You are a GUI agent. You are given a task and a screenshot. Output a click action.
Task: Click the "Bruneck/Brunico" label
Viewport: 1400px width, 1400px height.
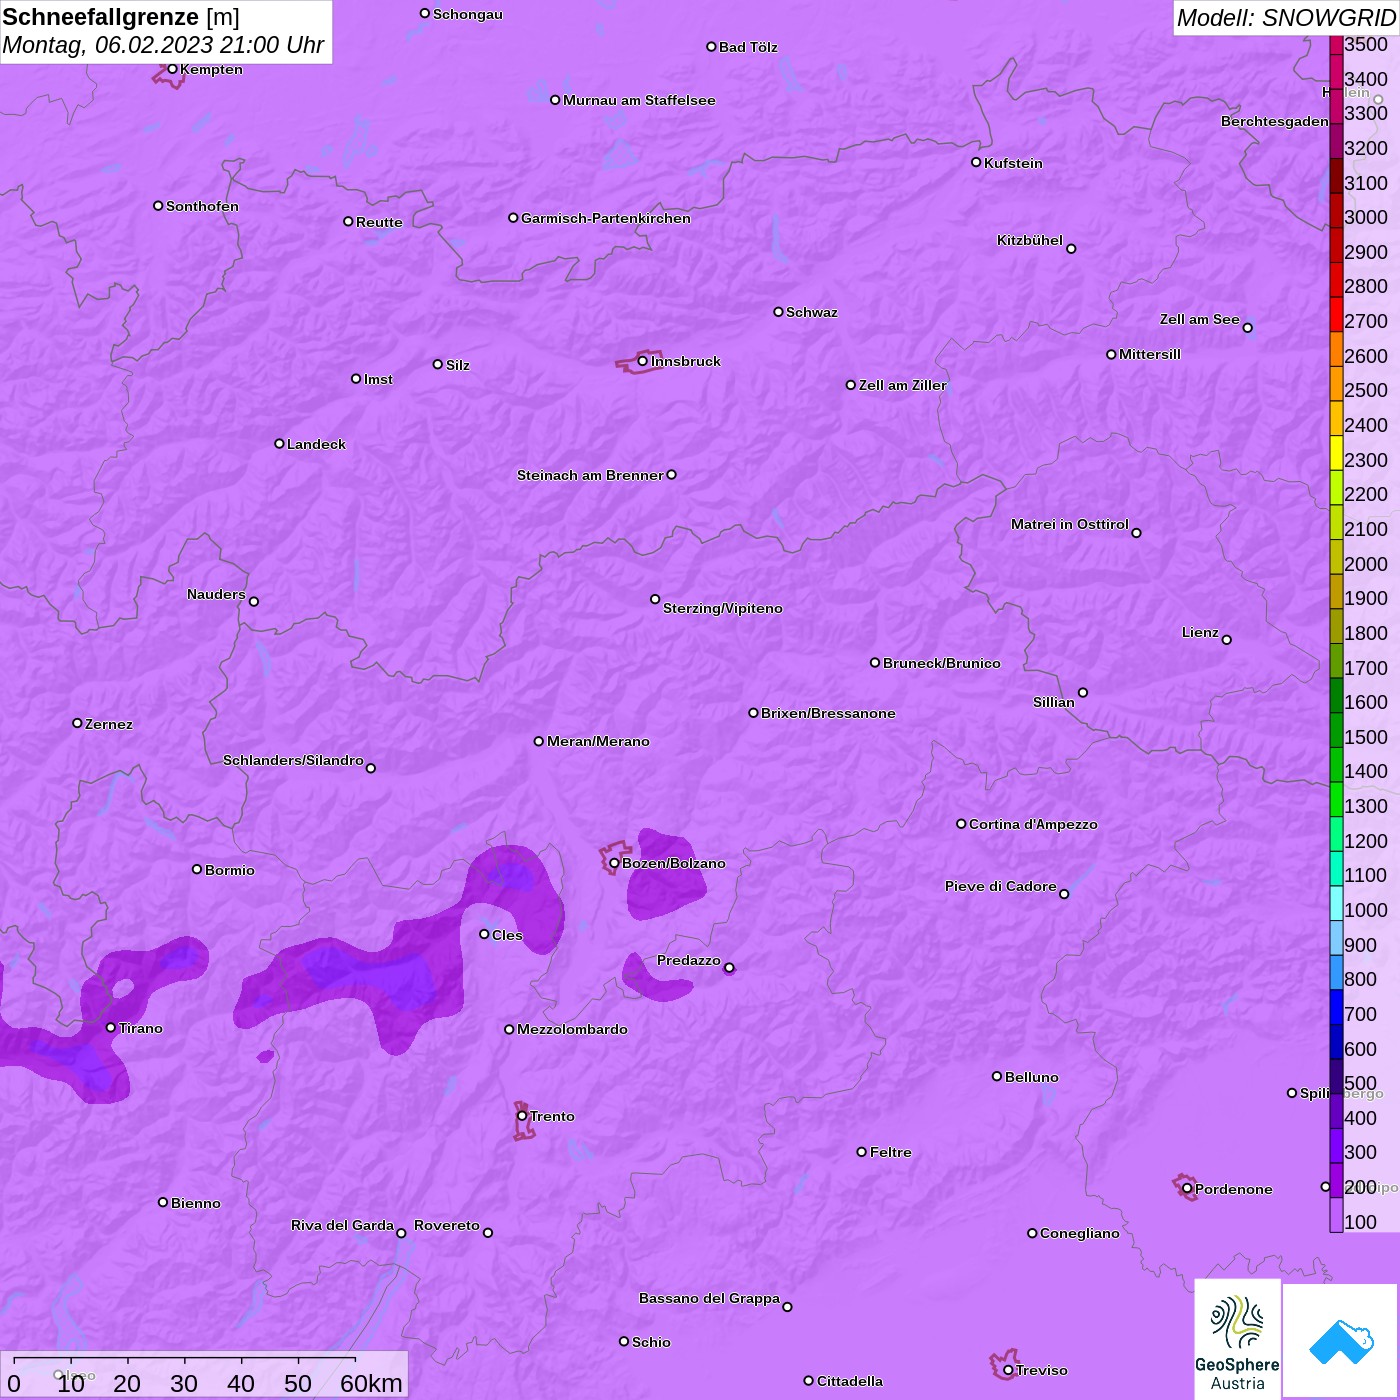point(942,663)
